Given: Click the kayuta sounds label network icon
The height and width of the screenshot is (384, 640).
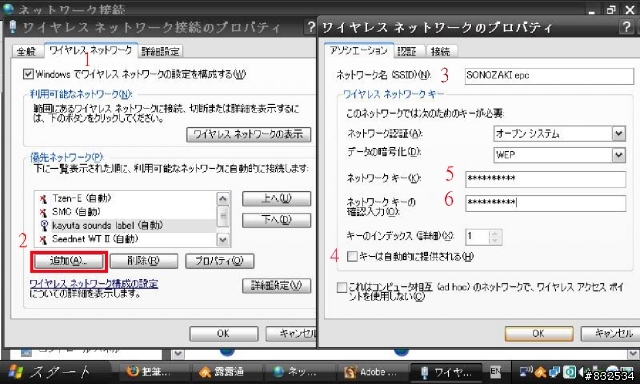Looking at the screenshot, I should coord(44,226).
